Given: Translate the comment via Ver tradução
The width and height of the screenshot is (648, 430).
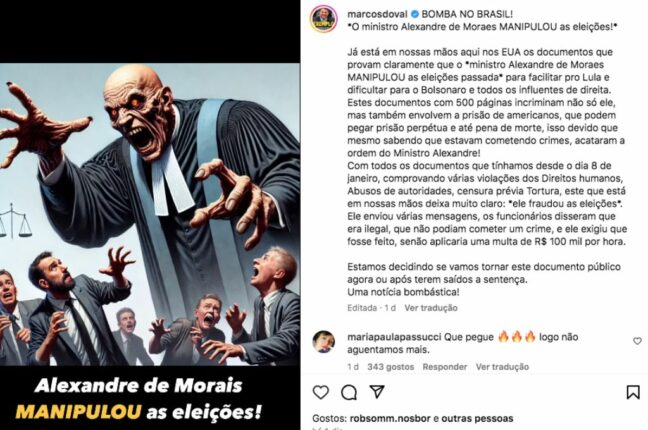Looking at the screenshot, I should (502, 367).
